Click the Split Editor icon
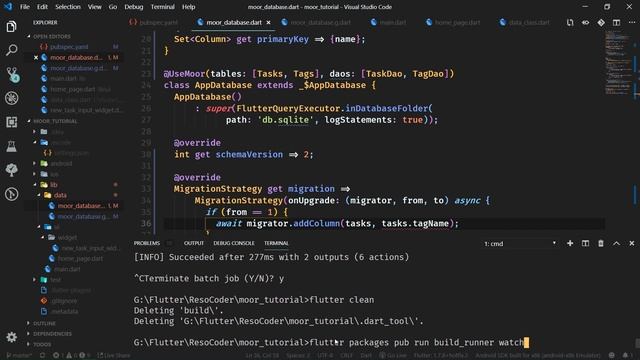This screenshot has width=640, height=360. (616, 22)
